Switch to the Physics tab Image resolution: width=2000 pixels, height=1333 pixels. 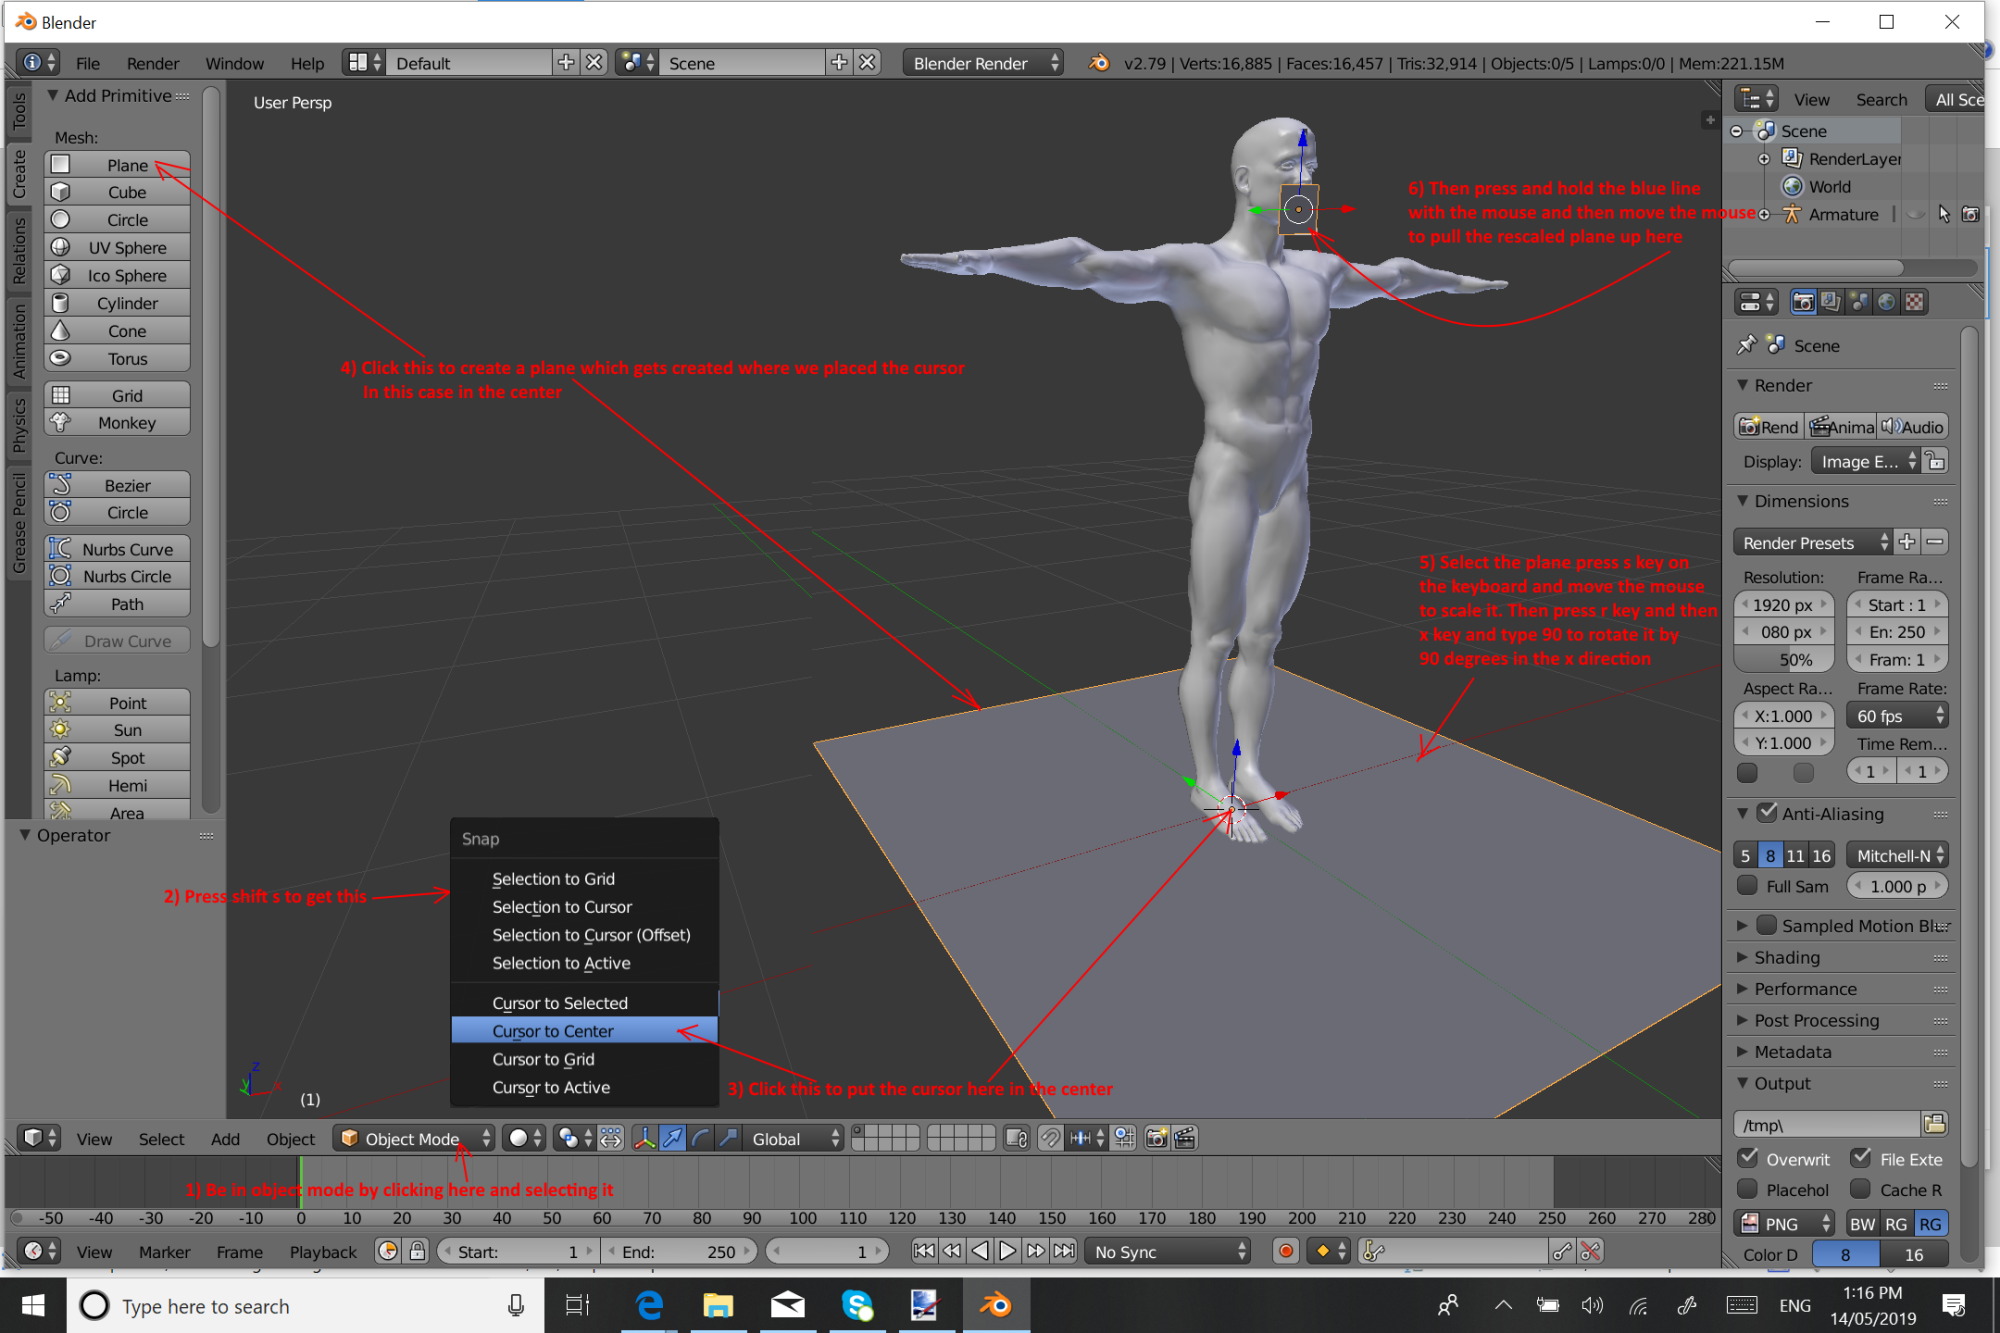(x=19, y=425)
